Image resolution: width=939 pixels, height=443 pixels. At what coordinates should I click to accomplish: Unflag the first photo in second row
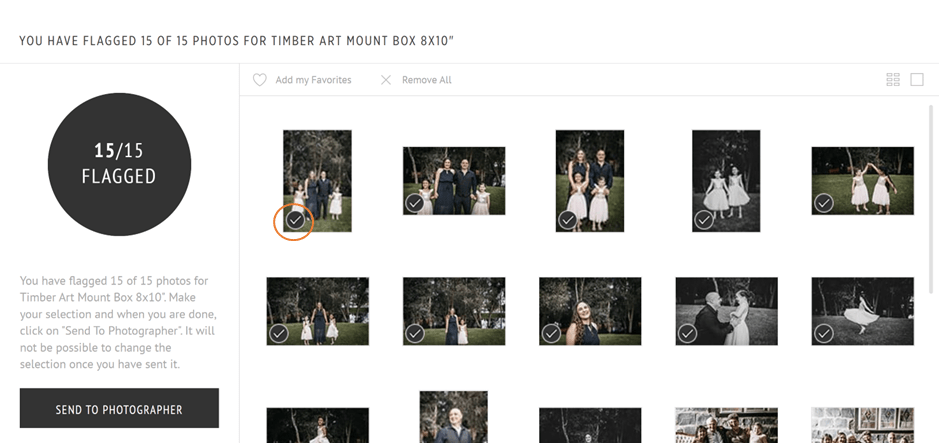[x=279, y=334]
